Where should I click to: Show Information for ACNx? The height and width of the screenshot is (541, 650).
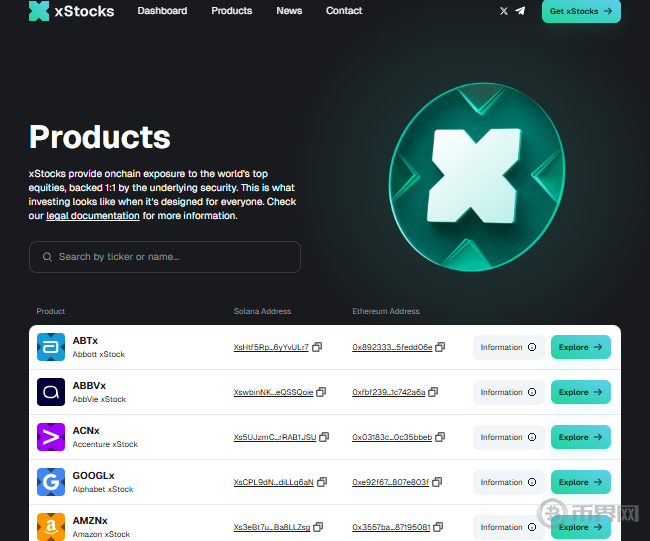[x=508, y=437]
